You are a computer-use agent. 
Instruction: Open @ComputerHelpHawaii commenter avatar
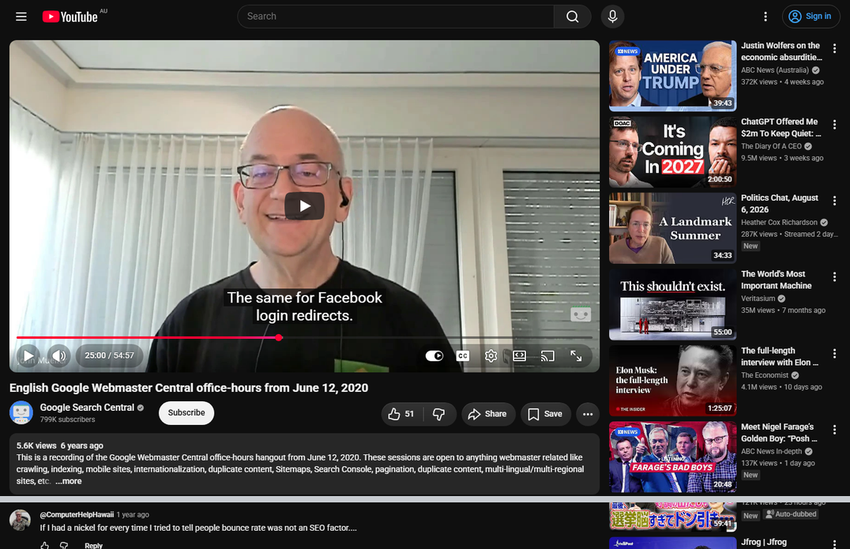[x=21, y=520]
